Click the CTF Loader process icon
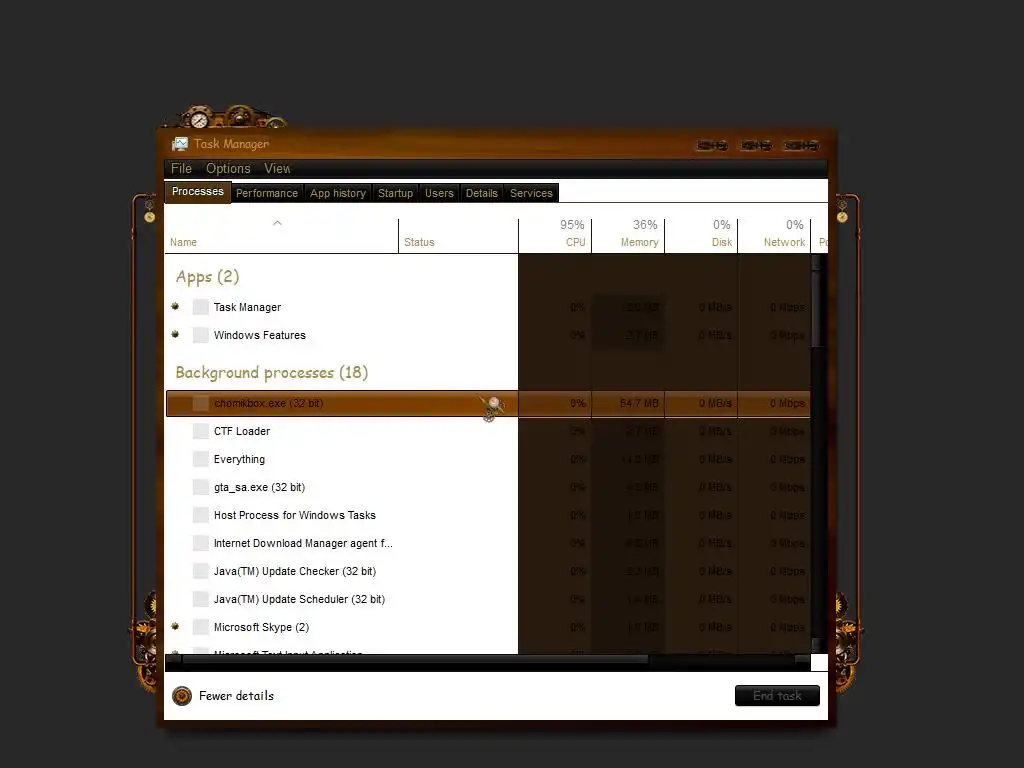The image size is (1024, 768). tap(200, 431)
